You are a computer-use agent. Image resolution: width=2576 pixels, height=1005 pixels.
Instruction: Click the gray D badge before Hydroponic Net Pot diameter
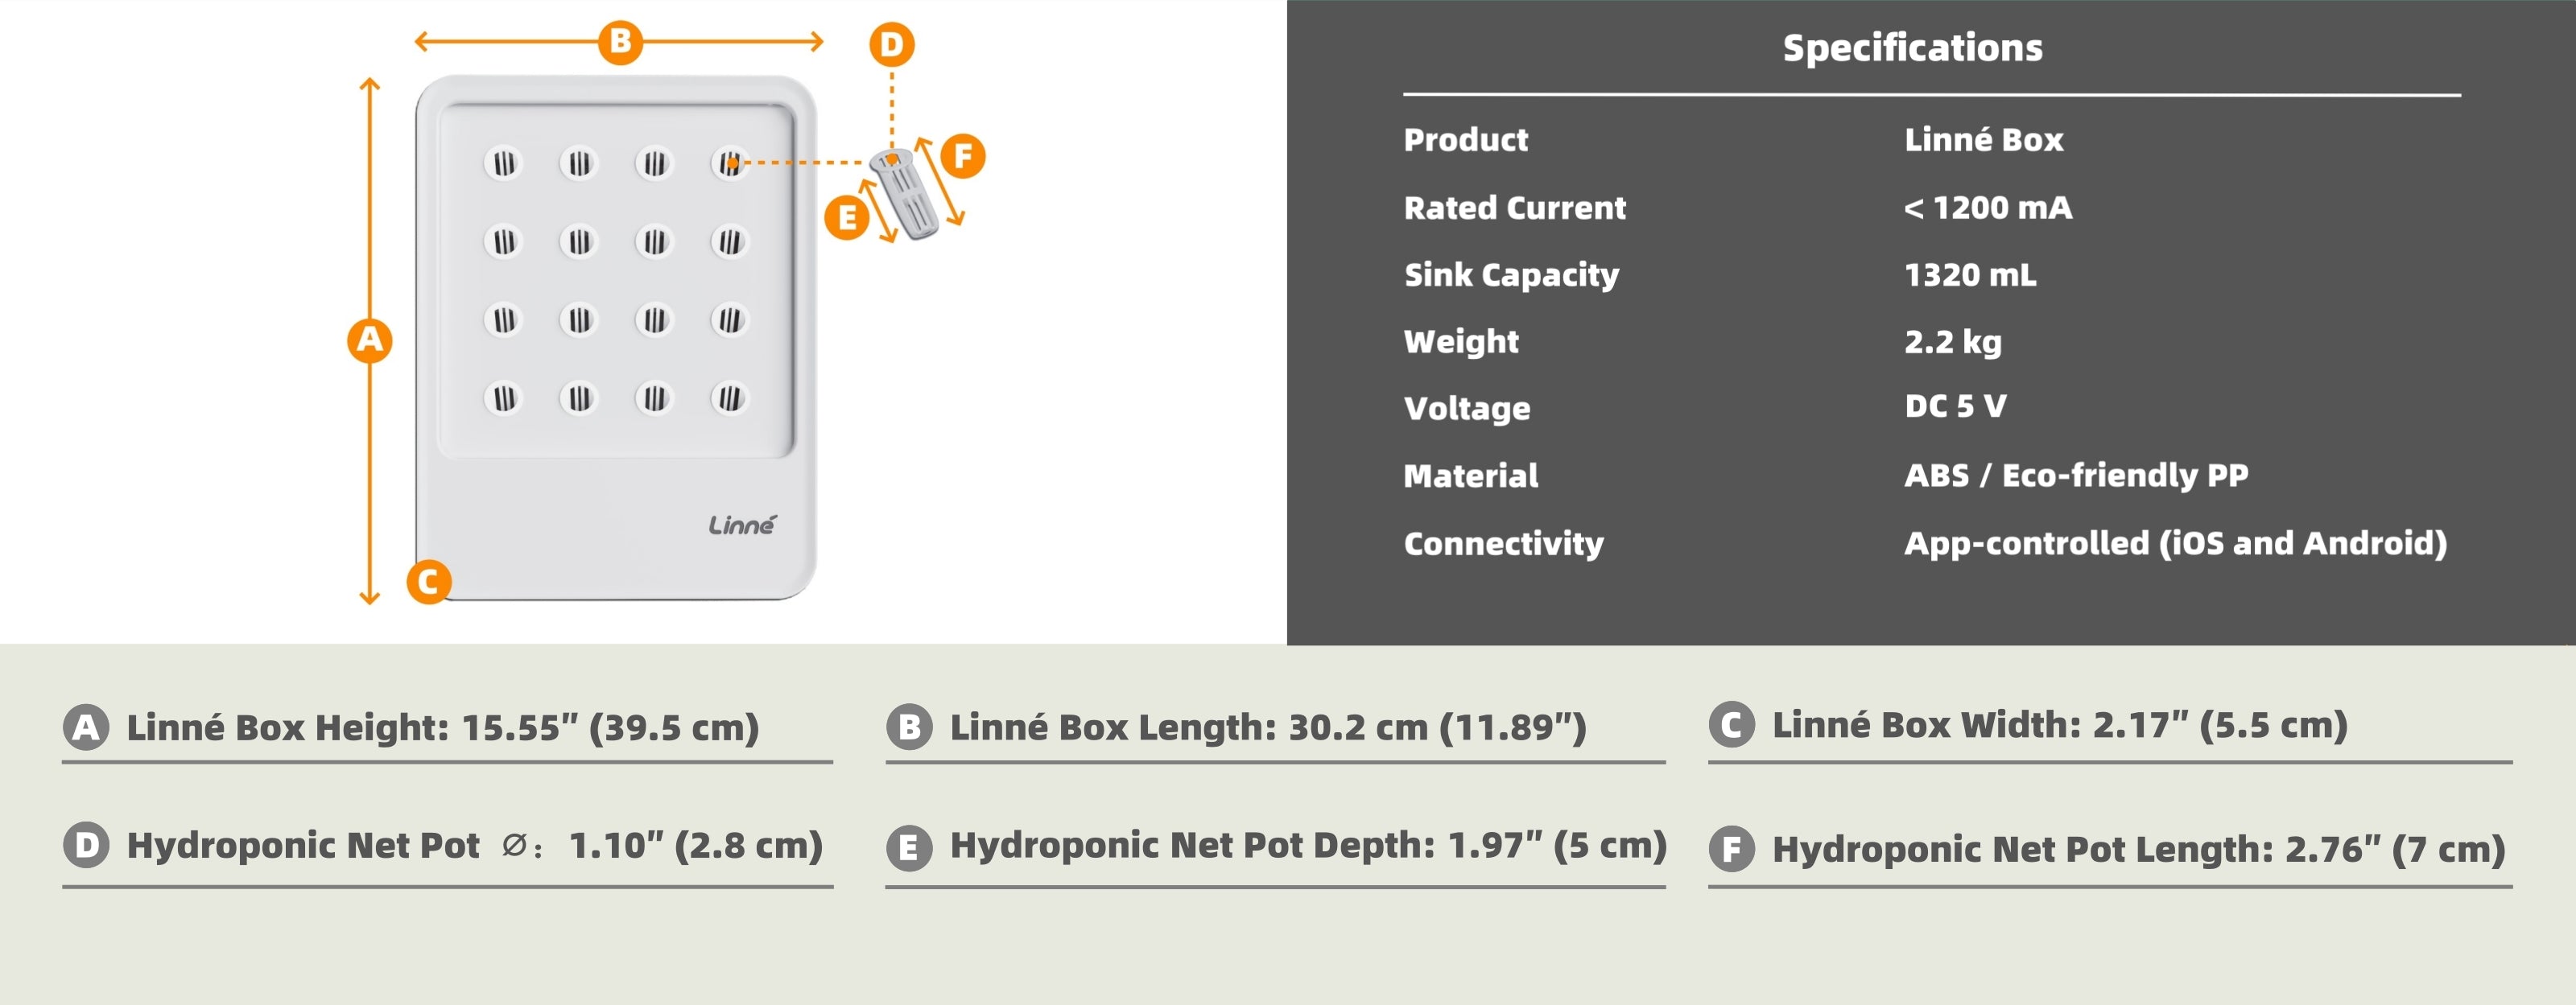click(86, 845)
